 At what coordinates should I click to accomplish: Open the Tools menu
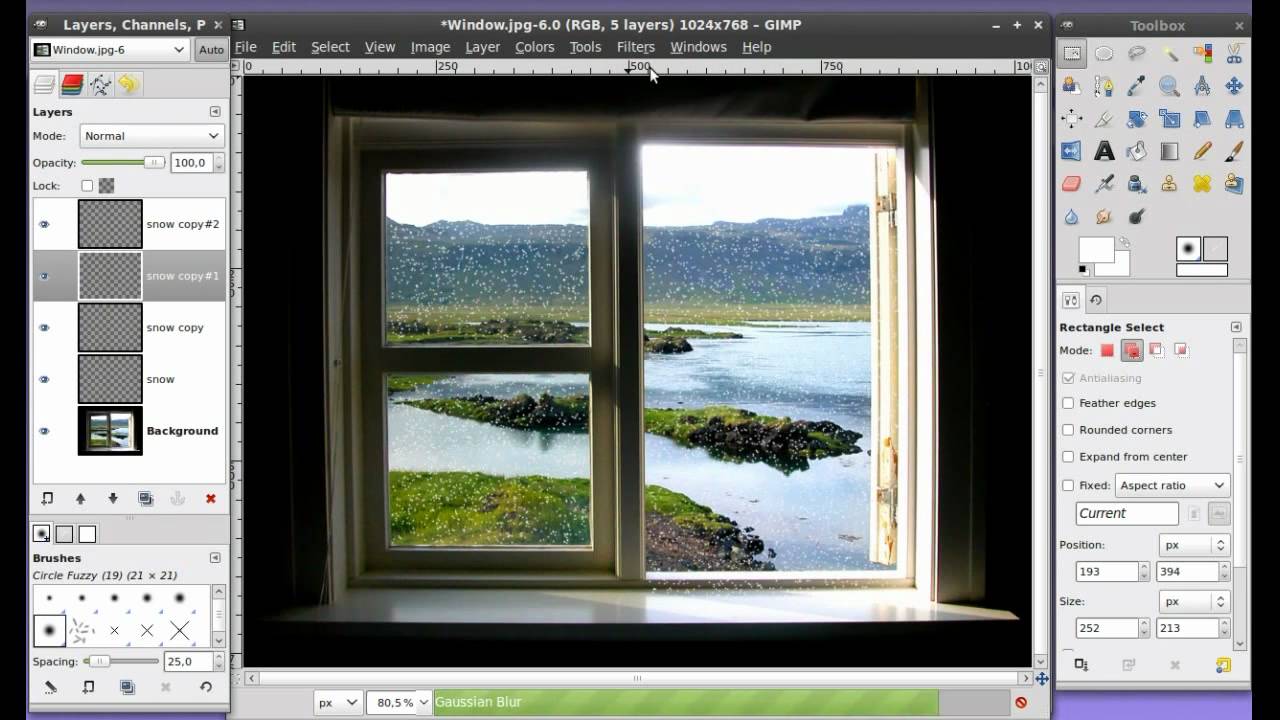pos(585,47)
